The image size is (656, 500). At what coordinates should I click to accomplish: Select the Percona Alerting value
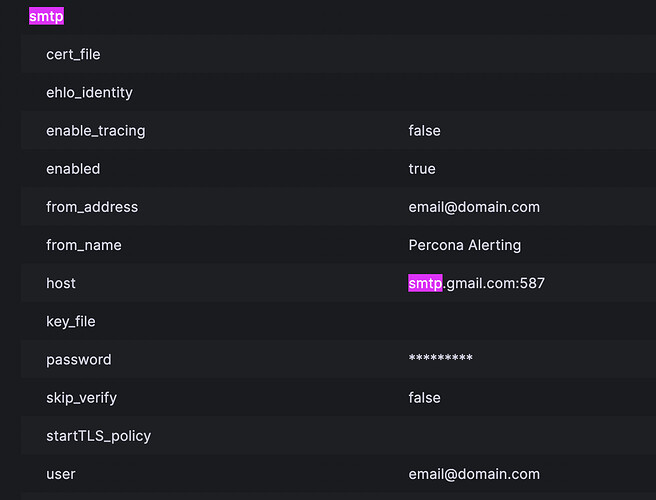point(465,245)
